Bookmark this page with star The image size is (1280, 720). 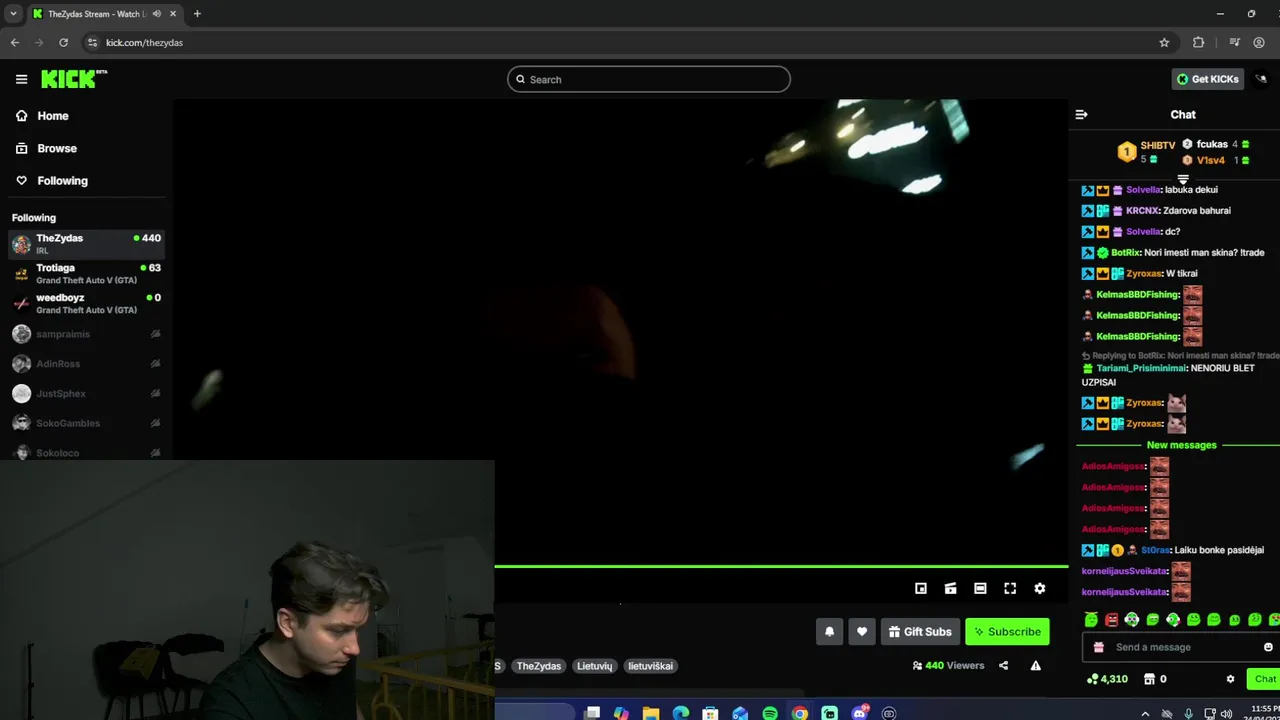(1164, 42)
